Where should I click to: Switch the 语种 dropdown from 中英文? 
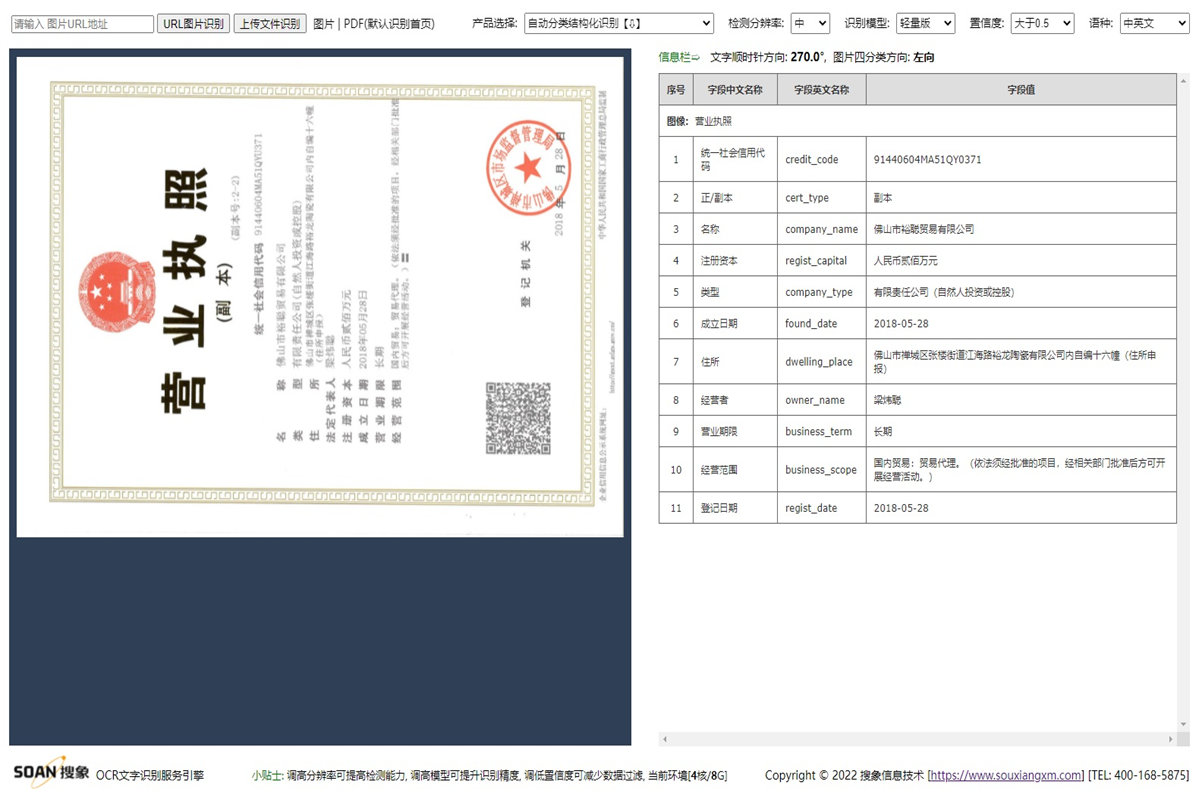pyautogui.click(x=1153, y=23)
